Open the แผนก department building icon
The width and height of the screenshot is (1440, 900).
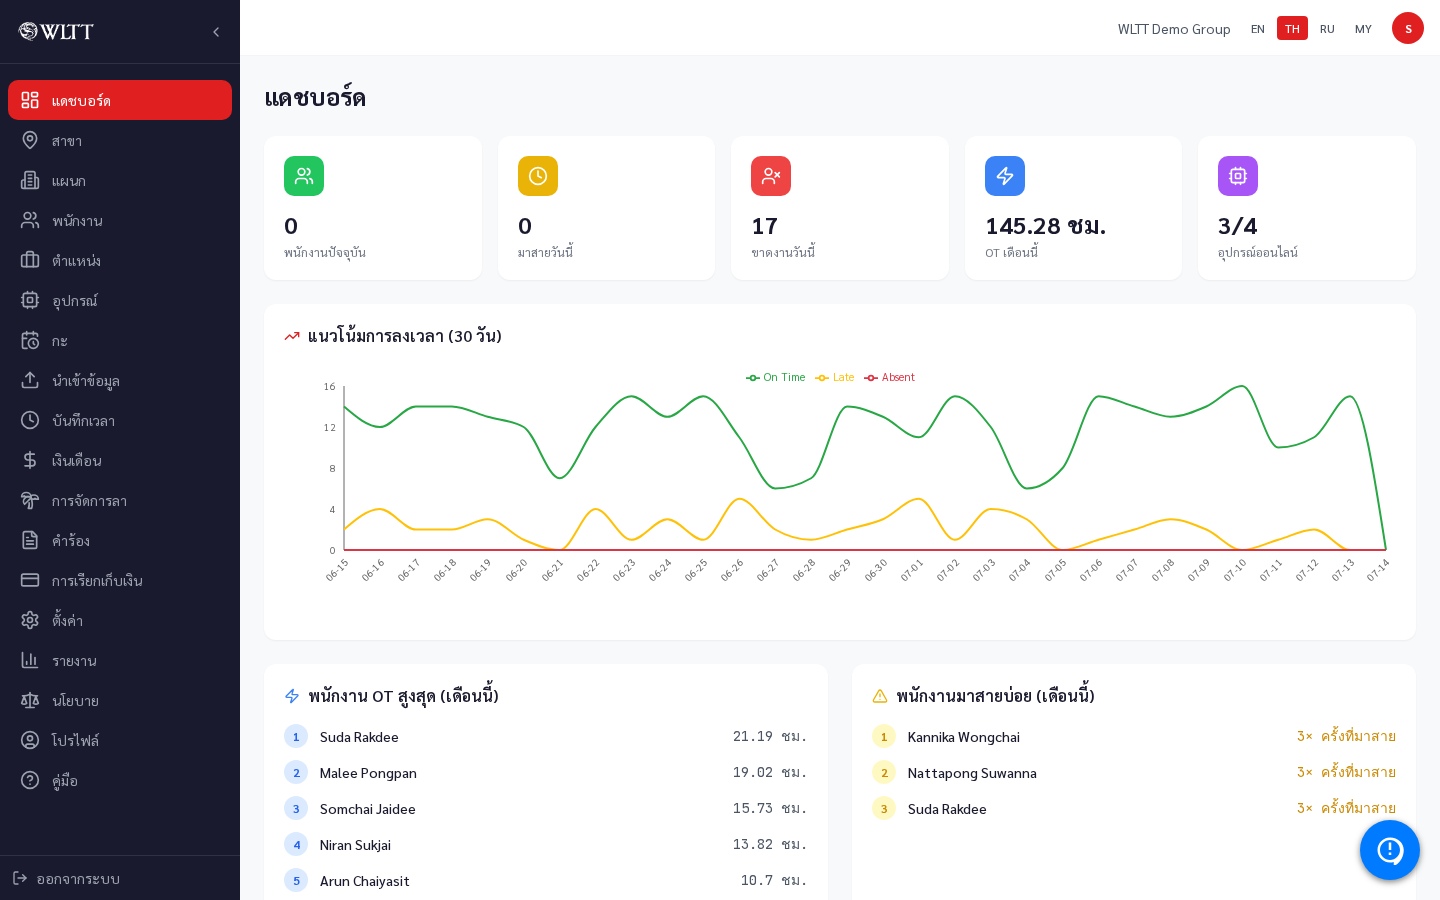click(x=30, y=180)
